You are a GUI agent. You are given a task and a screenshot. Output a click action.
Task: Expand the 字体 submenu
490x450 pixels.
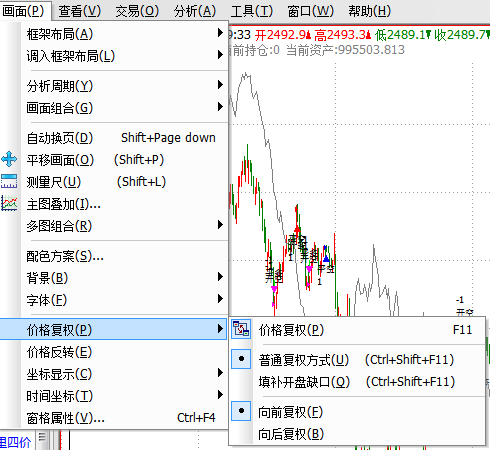tap(220, 299)
